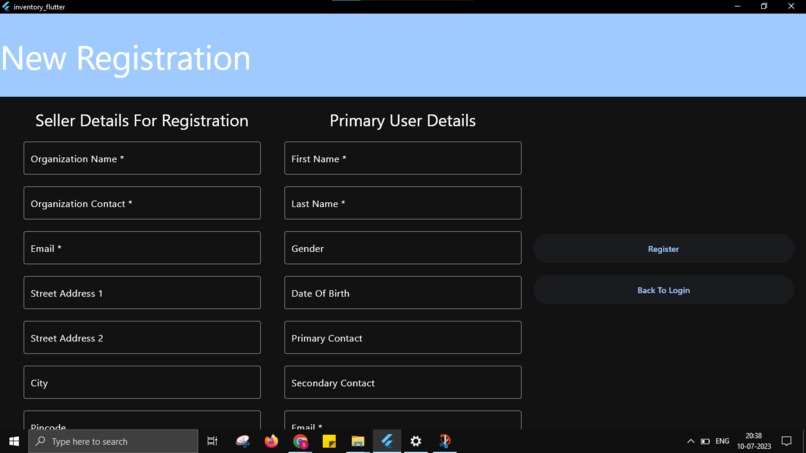This screenshot has height=453, width=806.
Task: Click the taskbar search box
Action: pyautogui.click(x=113, y=441)
